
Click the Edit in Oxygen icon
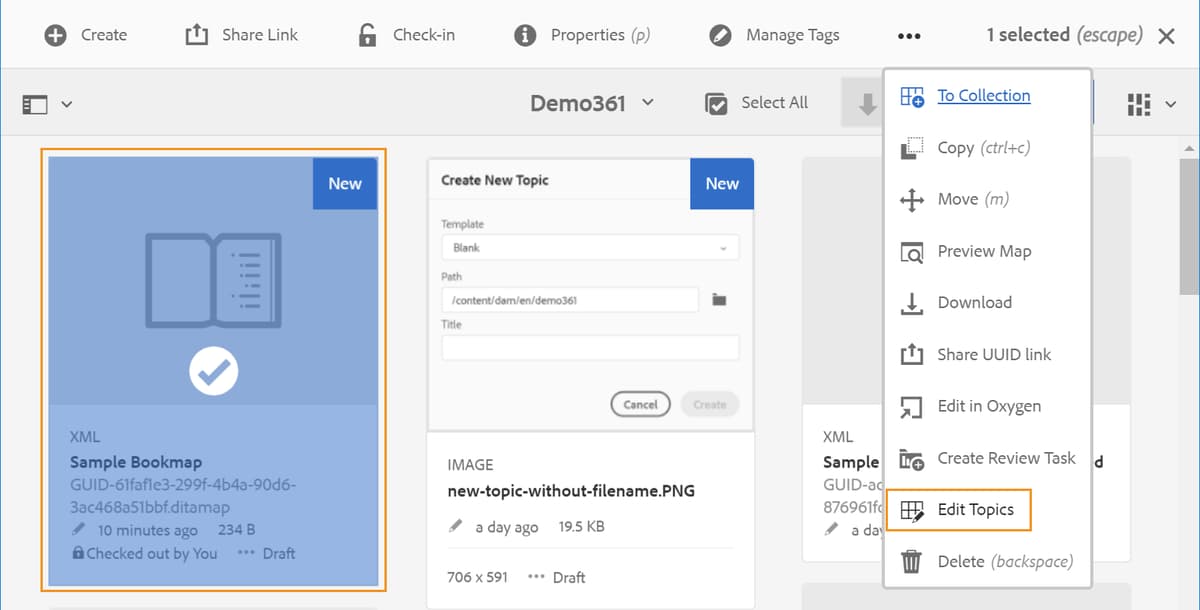pos(911,407)
